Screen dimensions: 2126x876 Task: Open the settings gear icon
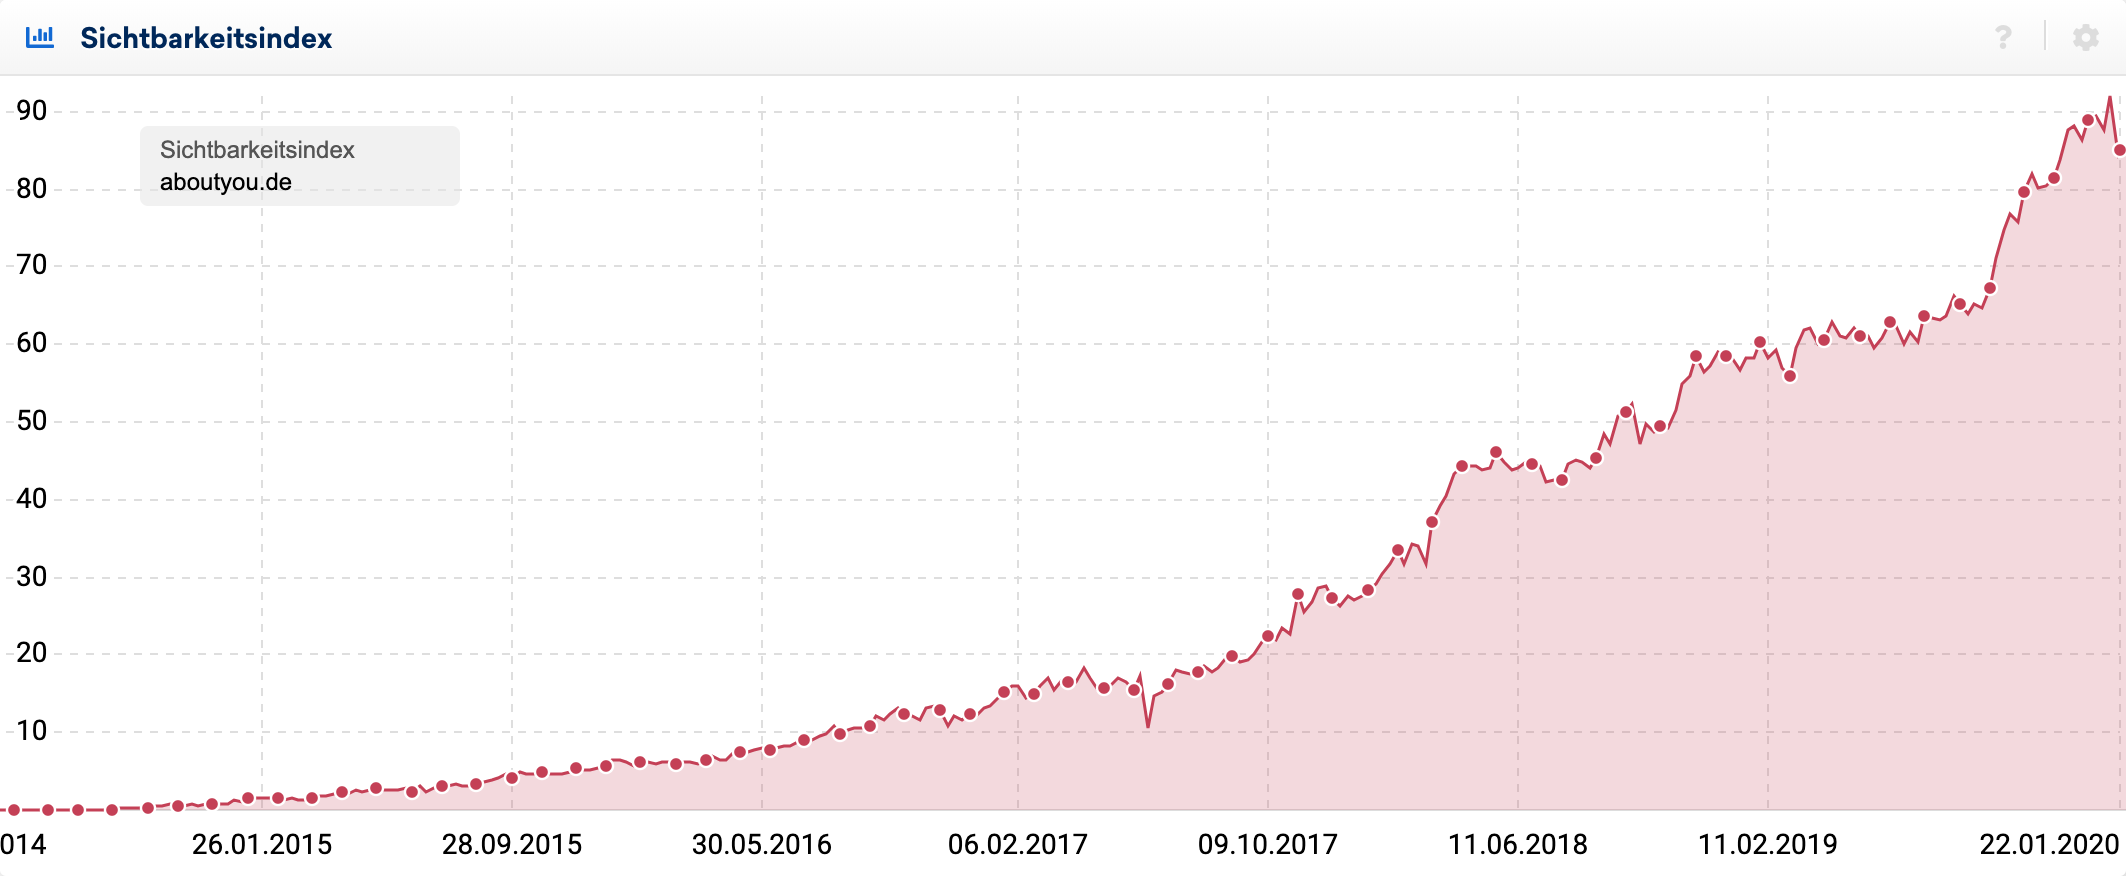2085,38
